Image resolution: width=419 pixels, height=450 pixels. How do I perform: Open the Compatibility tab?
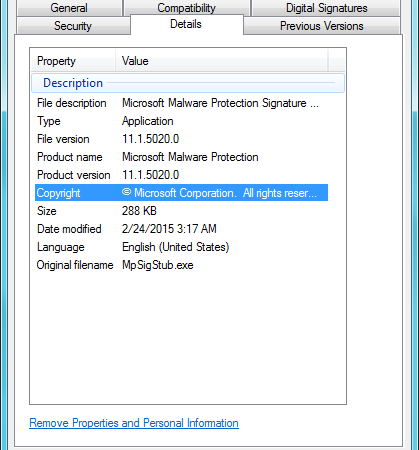[187, 7]
